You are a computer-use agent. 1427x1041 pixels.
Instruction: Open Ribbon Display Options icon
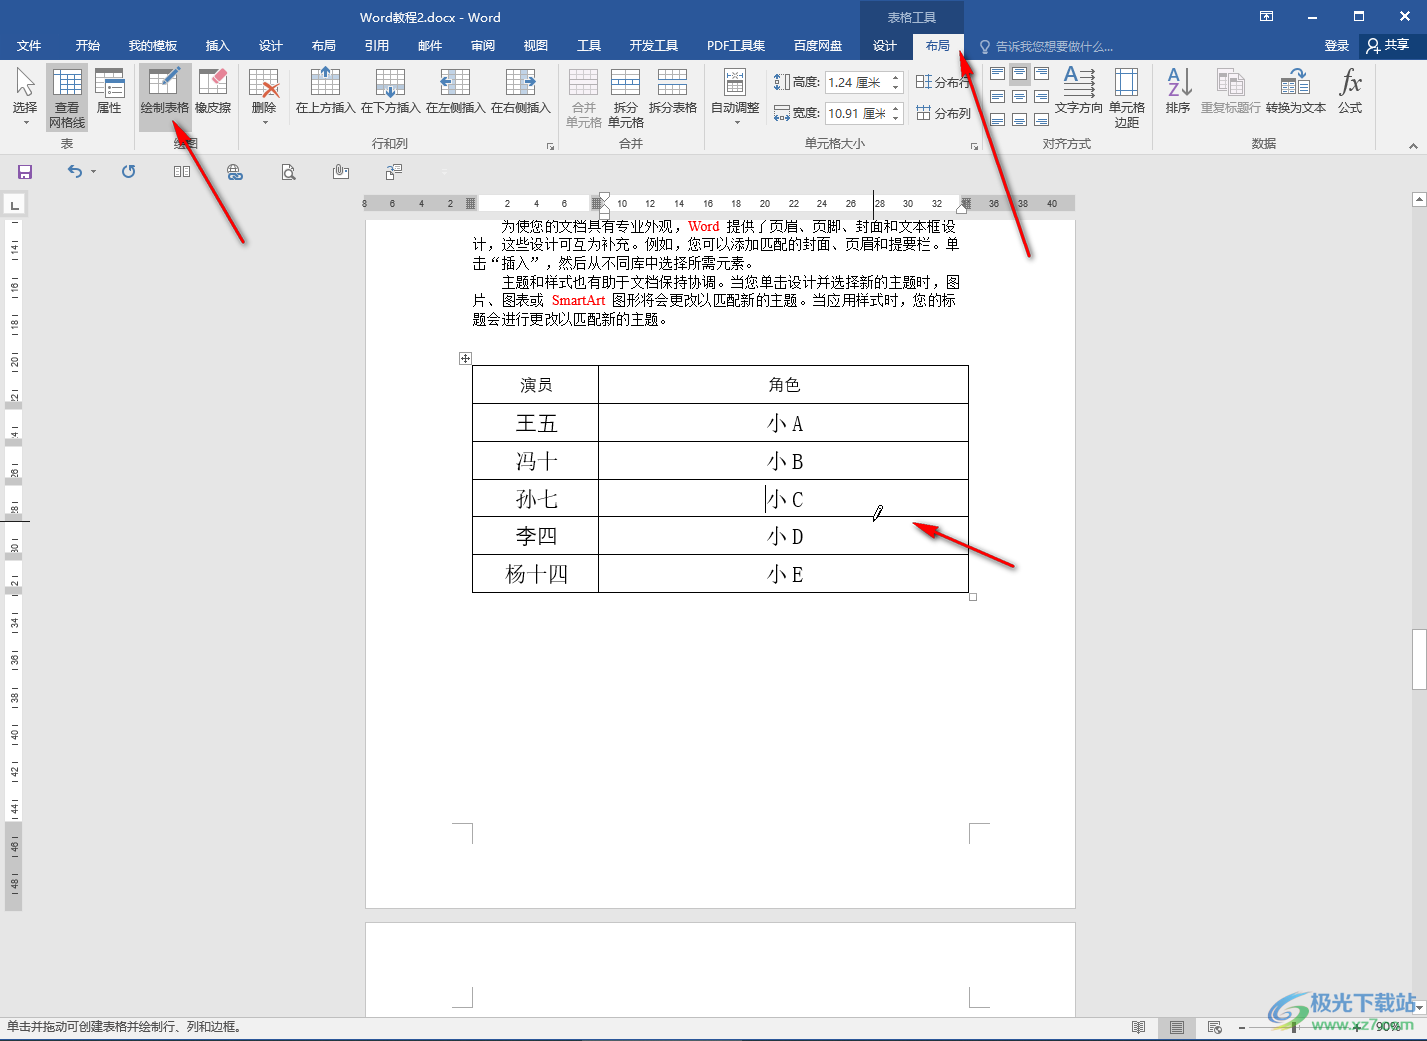coord(1266,17)
